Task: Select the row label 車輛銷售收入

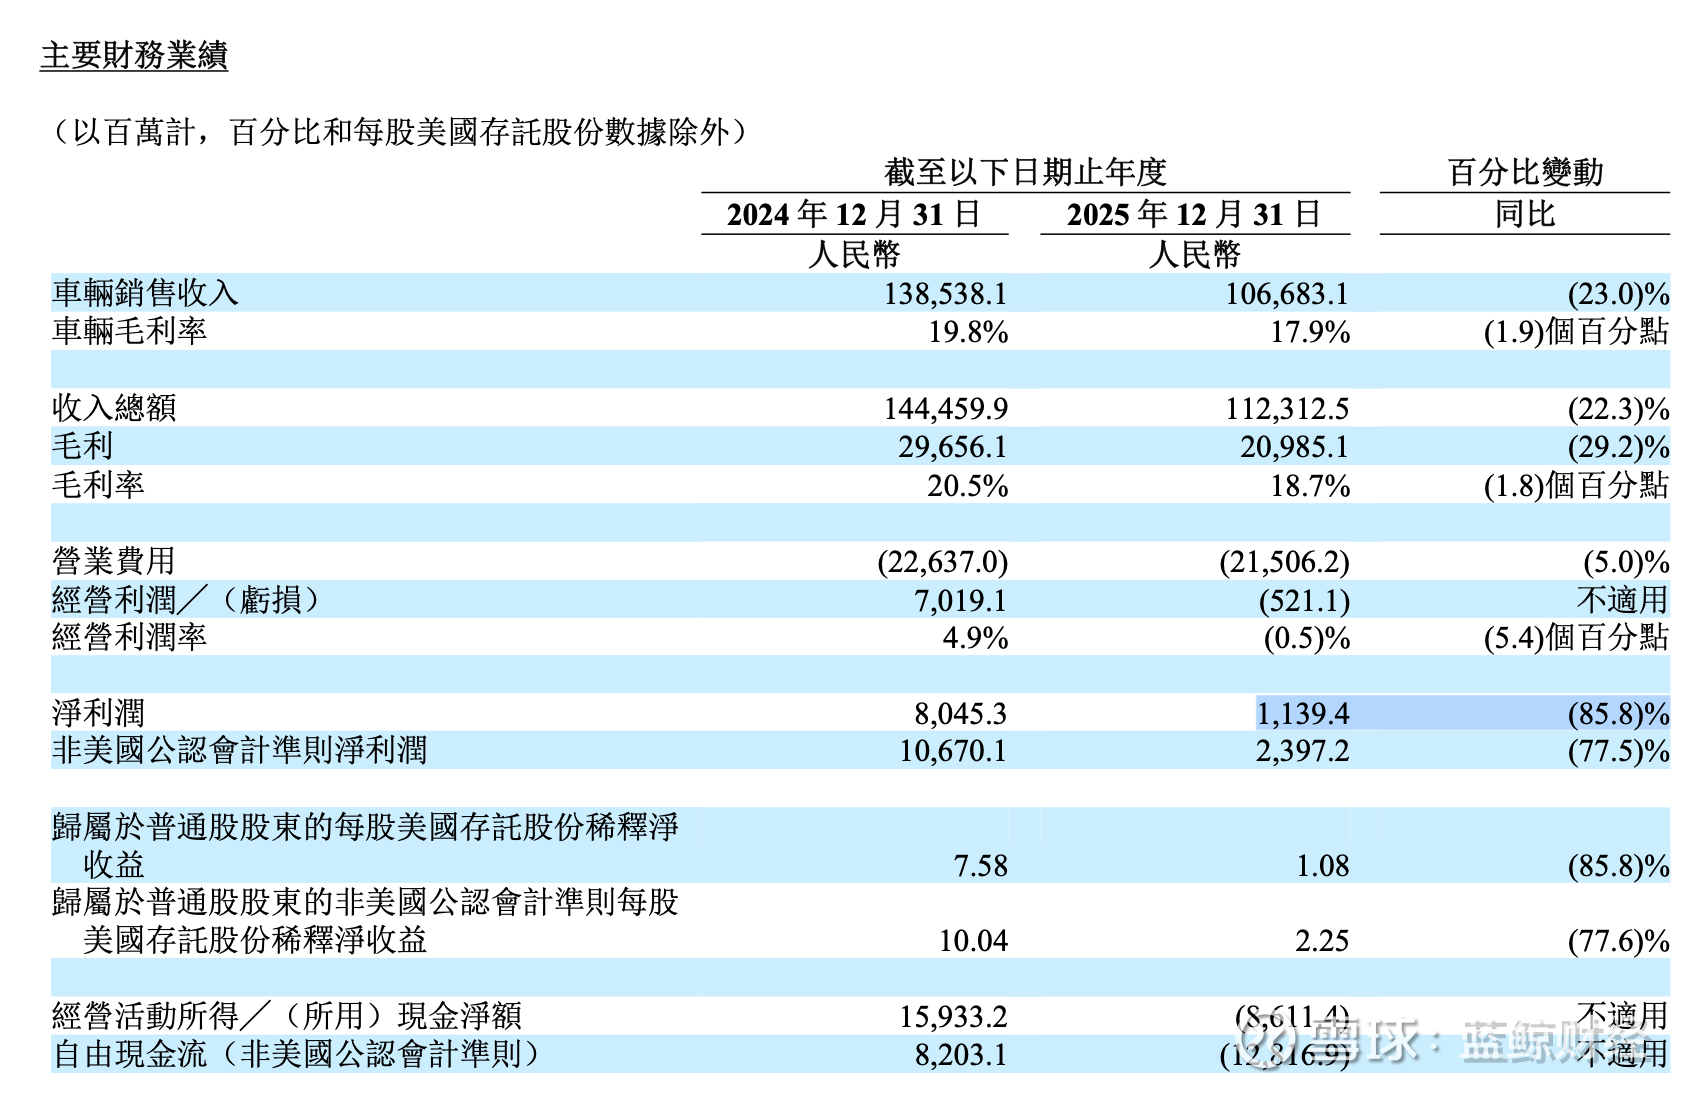Action: coord(145,293)
